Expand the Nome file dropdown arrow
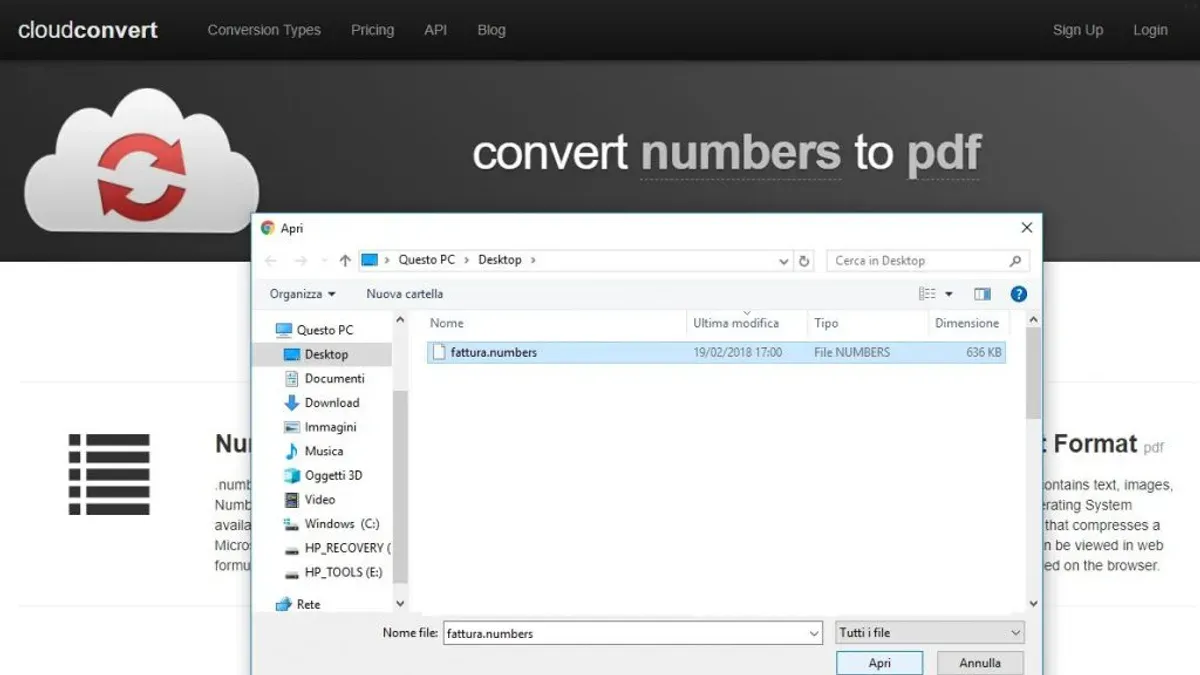Image resolution: width=1200 pixels, height=675 pixels. tap(814, 633)
